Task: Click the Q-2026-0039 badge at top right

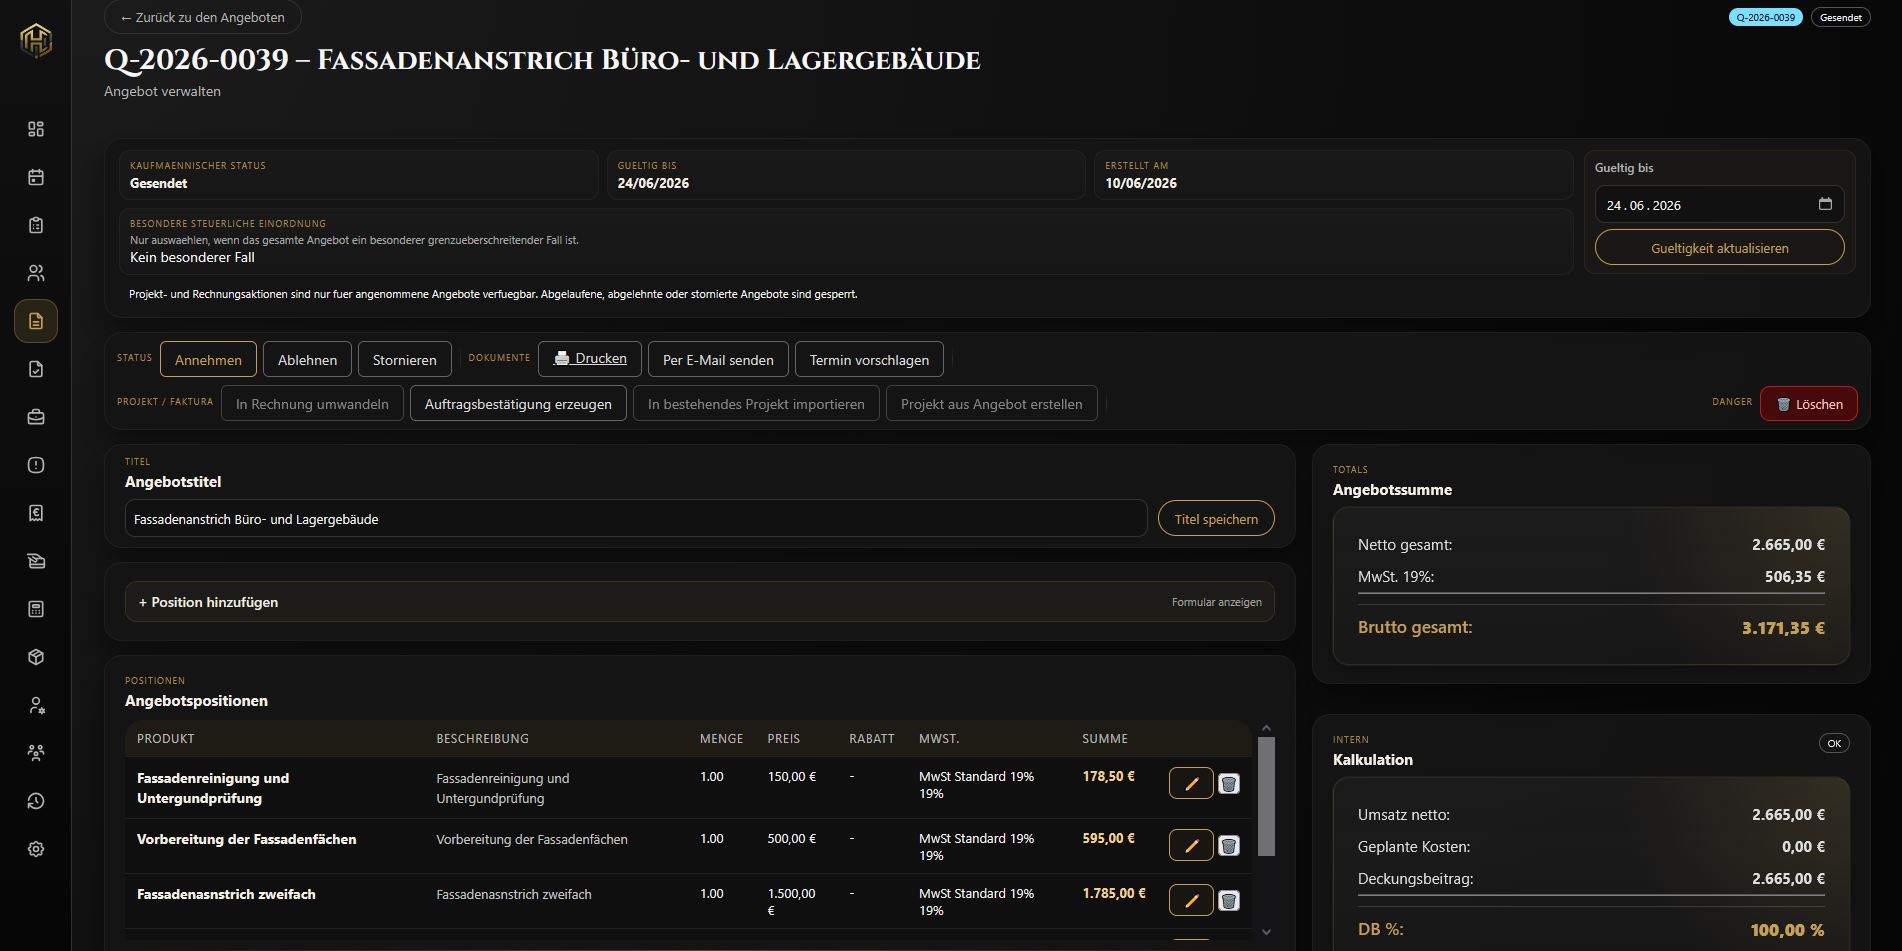Action: click(1766, 17)
